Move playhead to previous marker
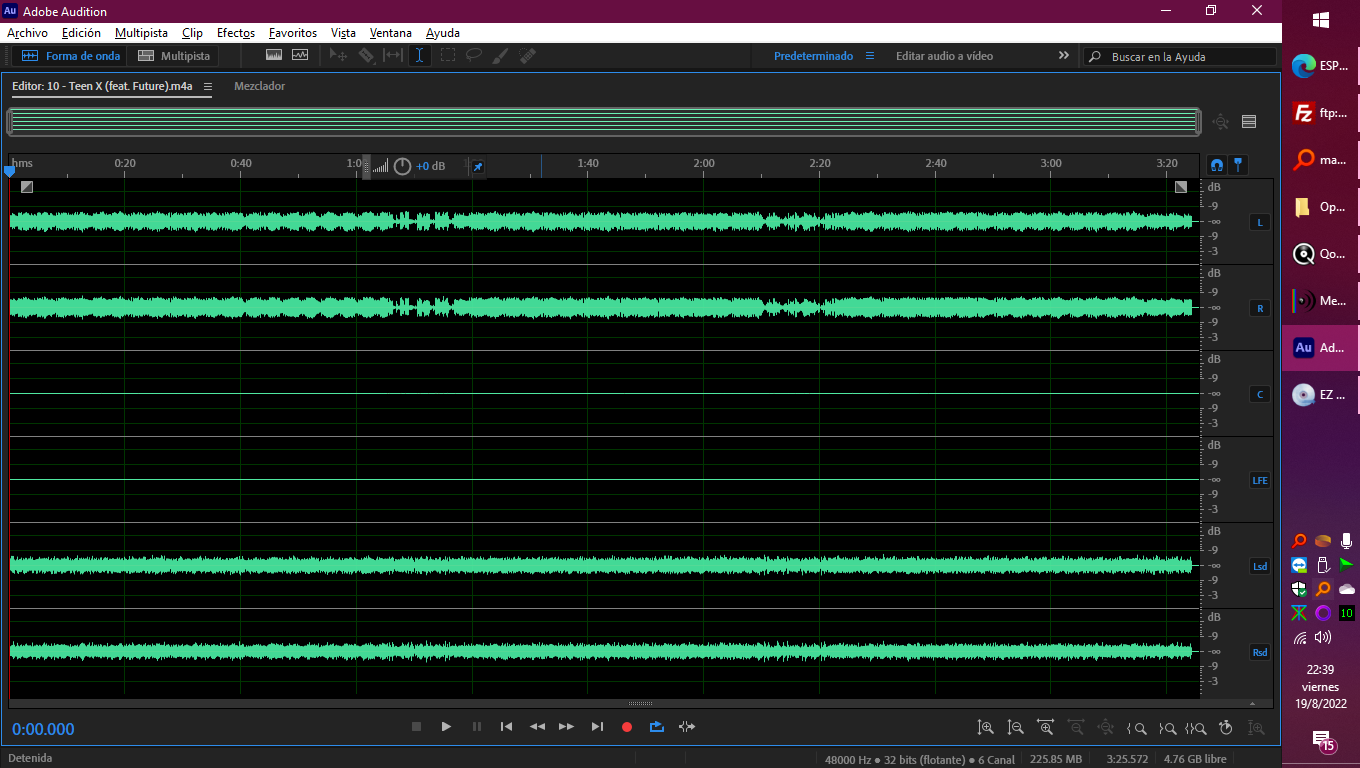The image size is (1360, 768). (506, 727)
